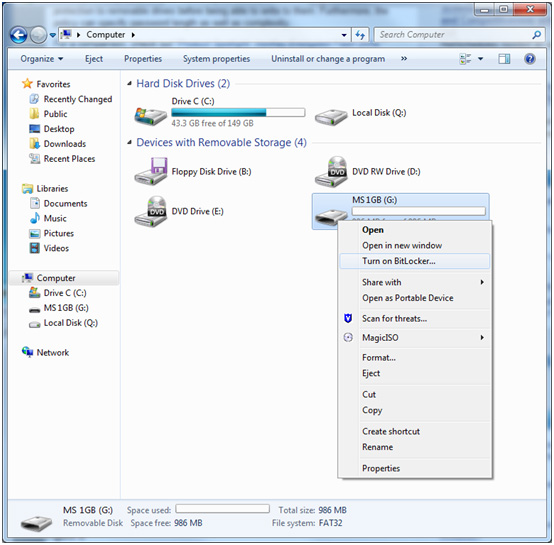The image size is (554, 545).
Task: Select Format from the context menu
Action: pyautogui.click(x=379, y=357)
